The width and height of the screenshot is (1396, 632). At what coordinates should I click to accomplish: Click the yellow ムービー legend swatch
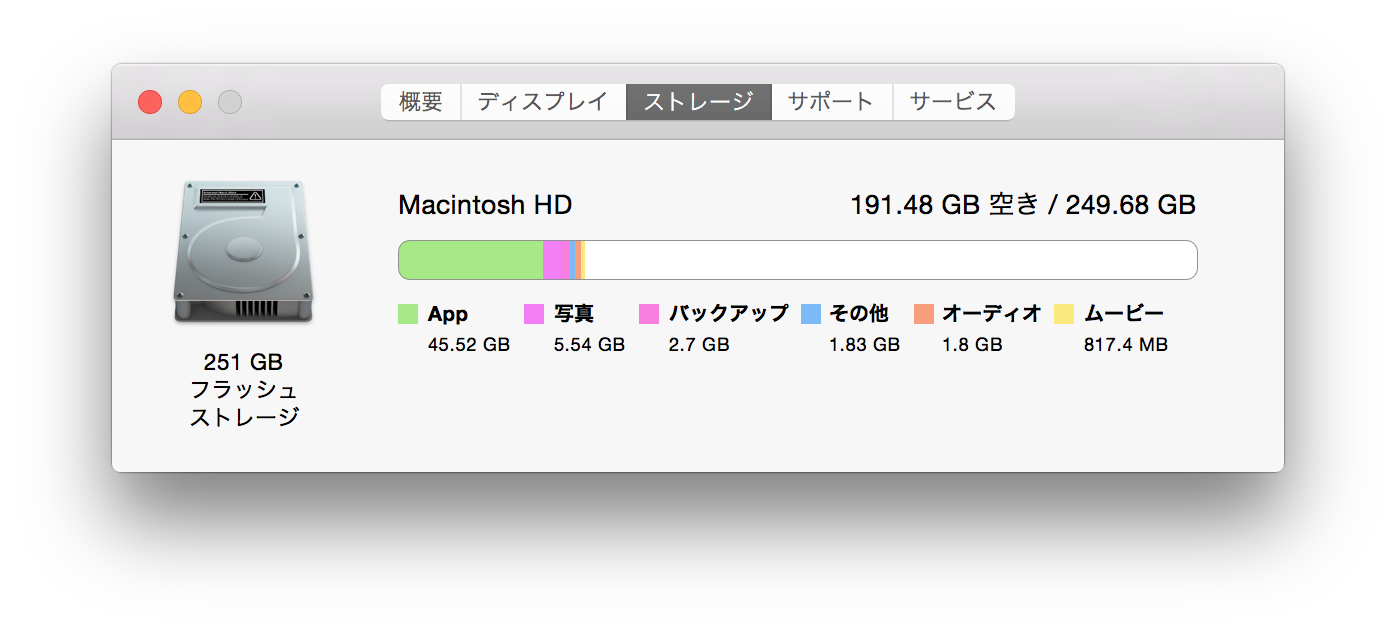(x=1064, y=314)
